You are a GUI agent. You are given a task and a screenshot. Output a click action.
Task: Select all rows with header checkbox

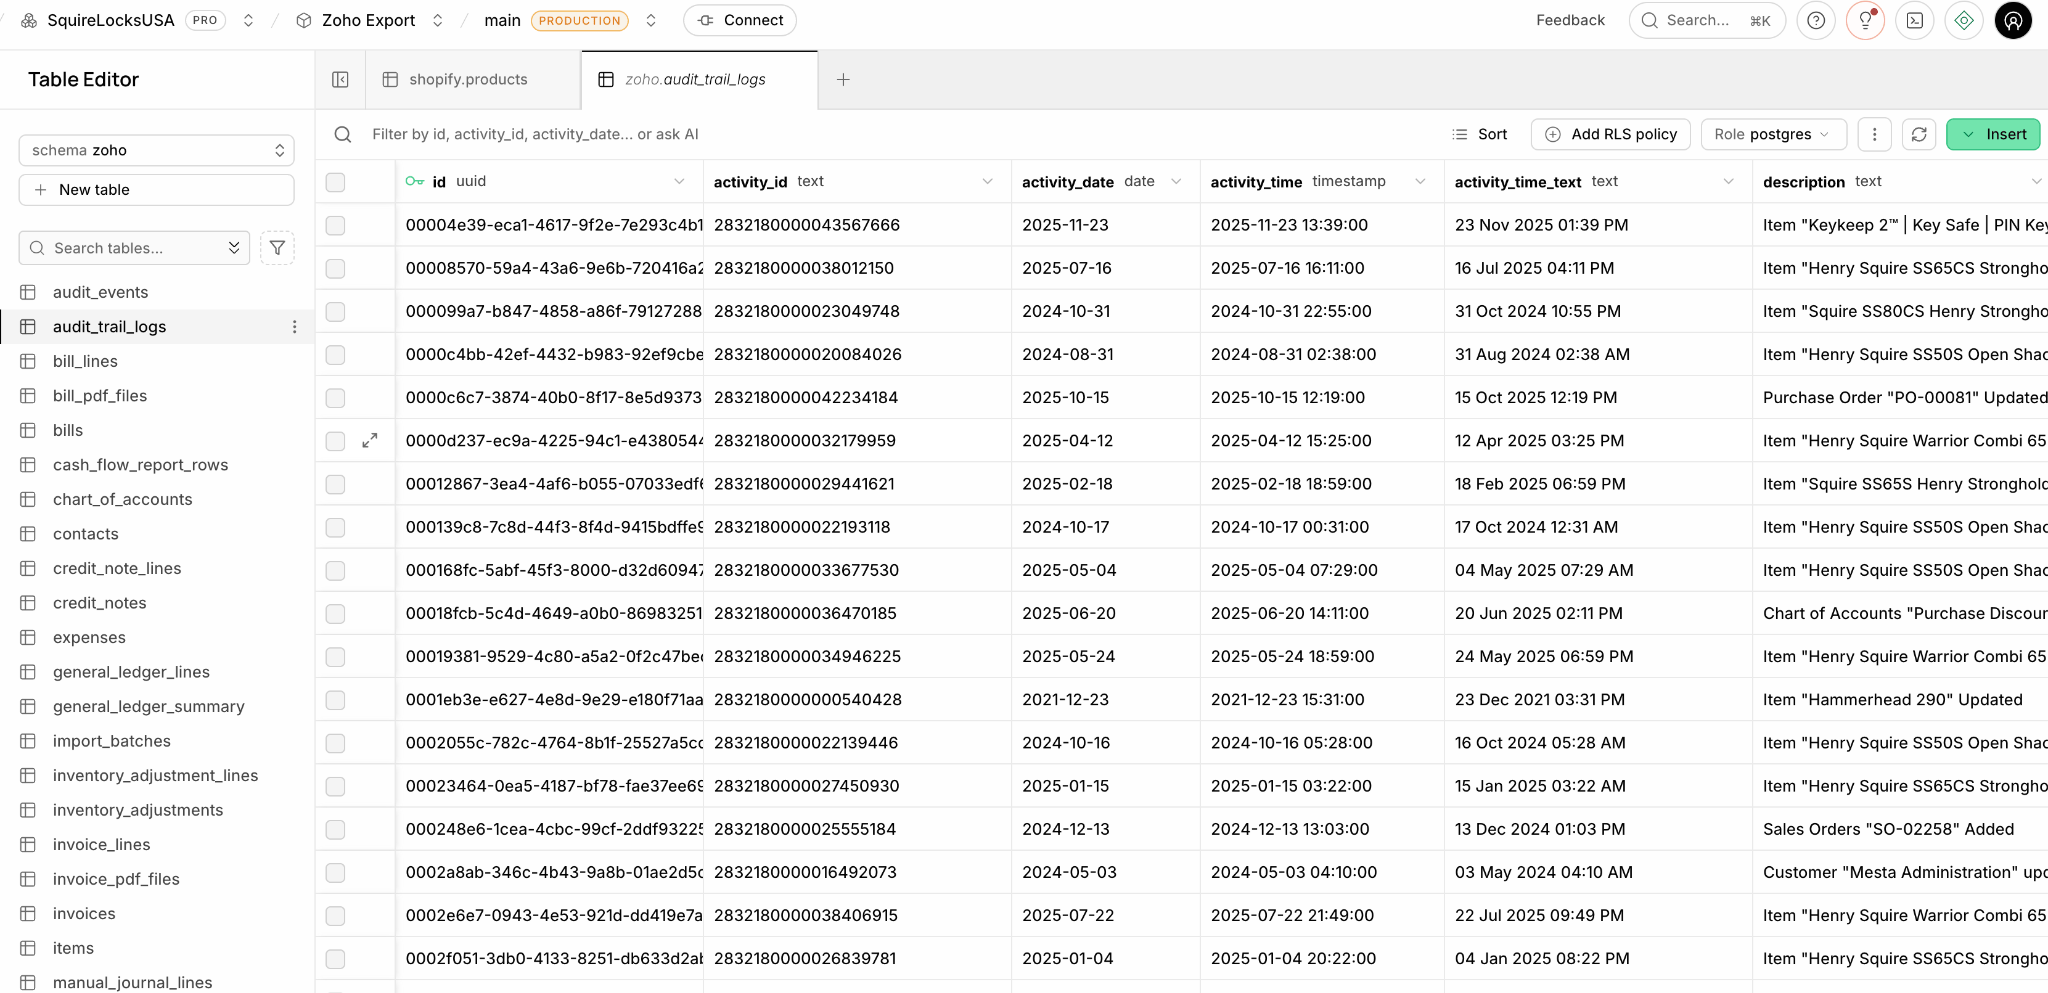click(x=335, y=182)
